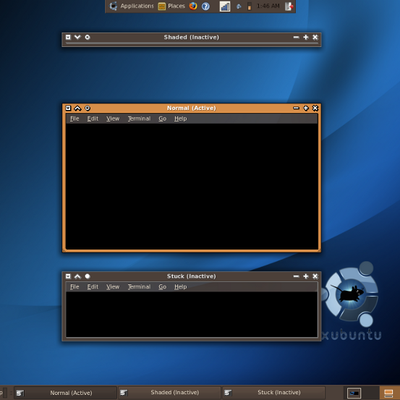Open window menu icon of Normal window
The width and height of the screenshot is (400, 400).
click(x=68, y=108)
